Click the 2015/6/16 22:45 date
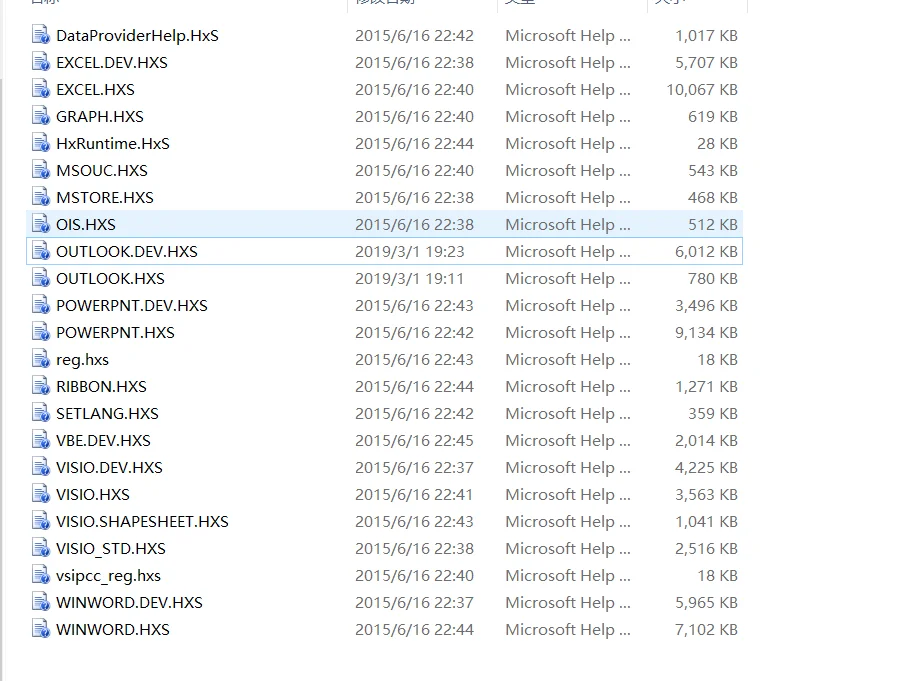 coord(414,441)
